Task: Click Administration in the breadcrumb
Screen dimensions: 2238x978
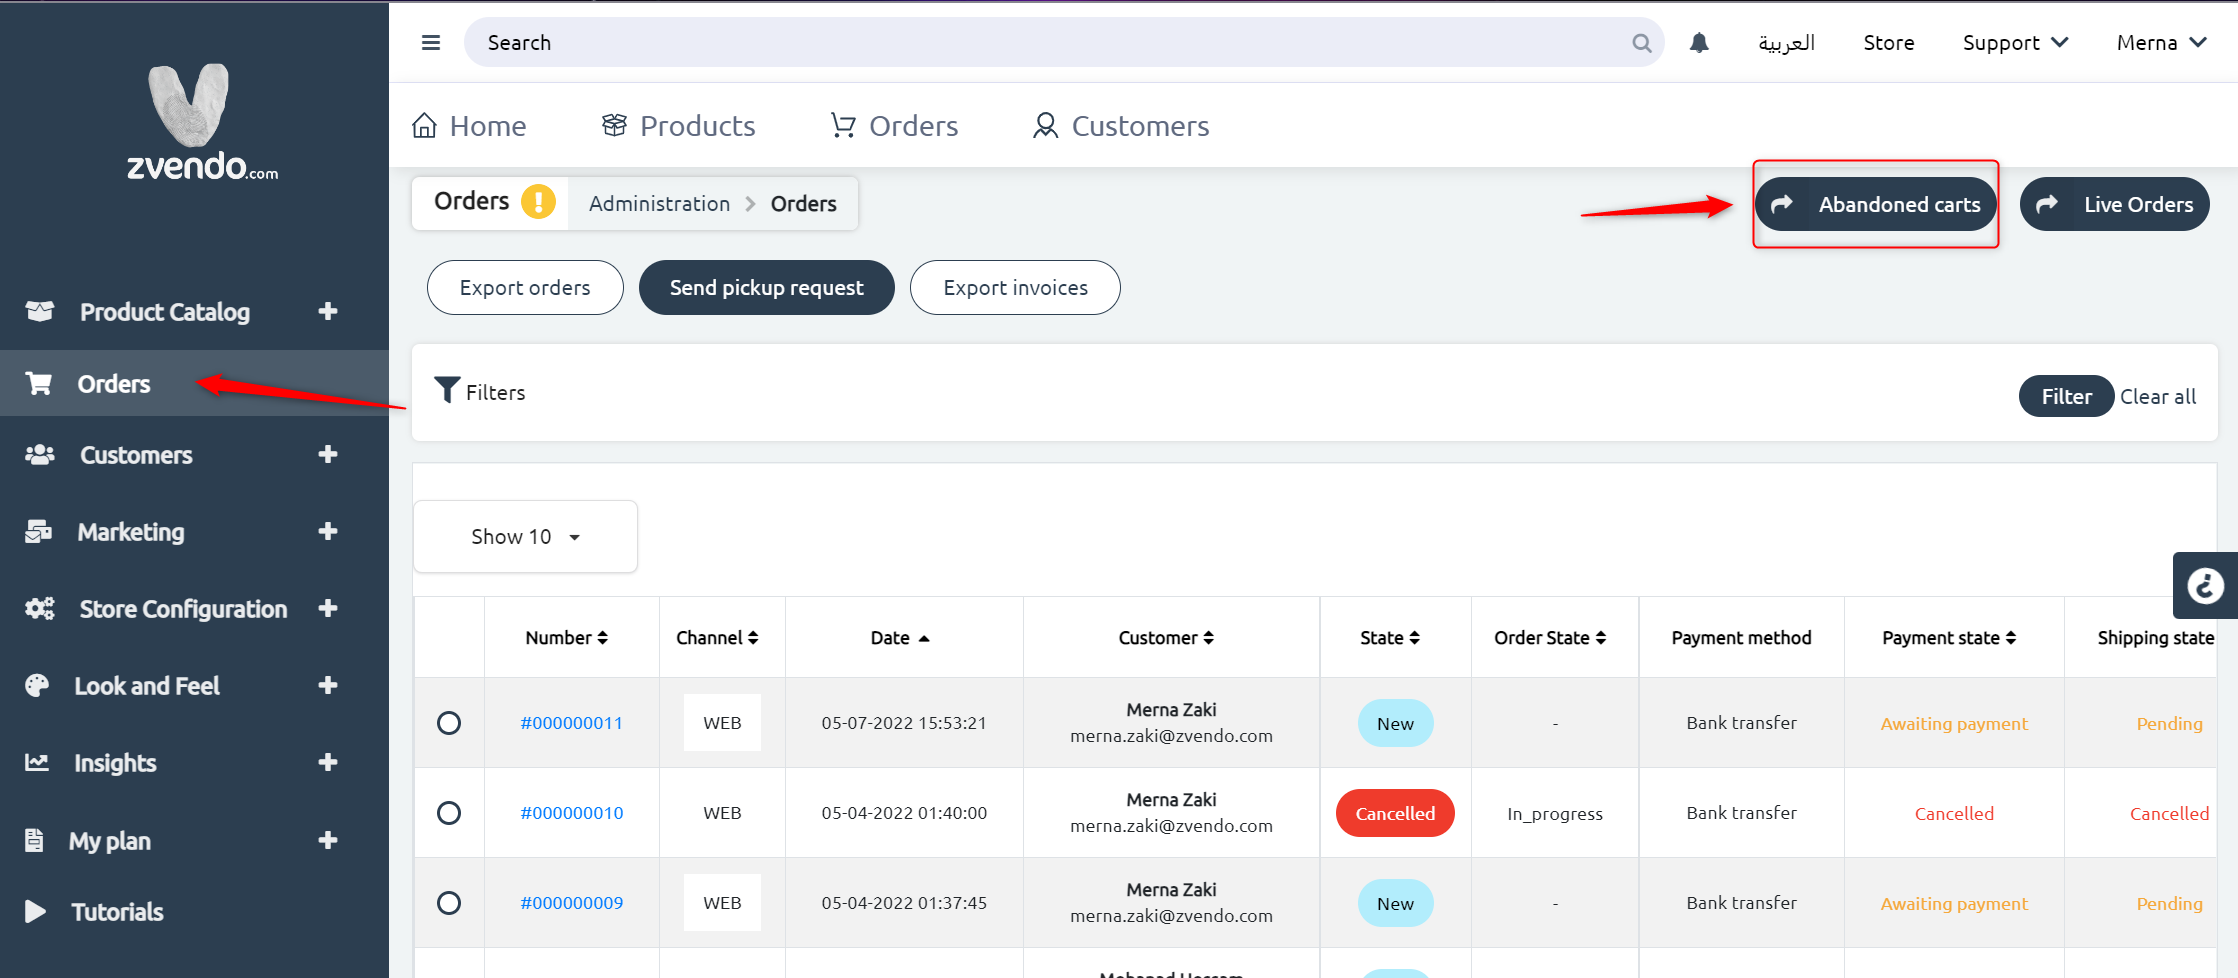Action: (x=660, y=204)
